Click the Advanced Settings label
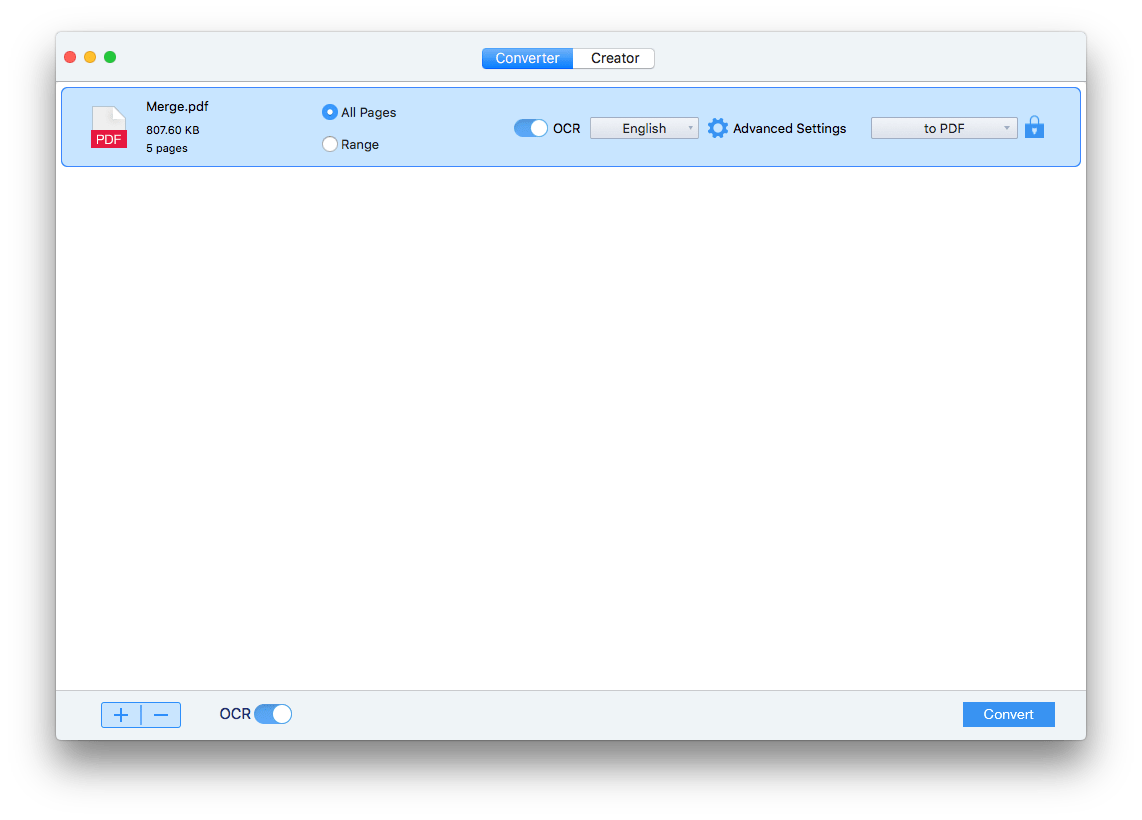 (789, 128)
